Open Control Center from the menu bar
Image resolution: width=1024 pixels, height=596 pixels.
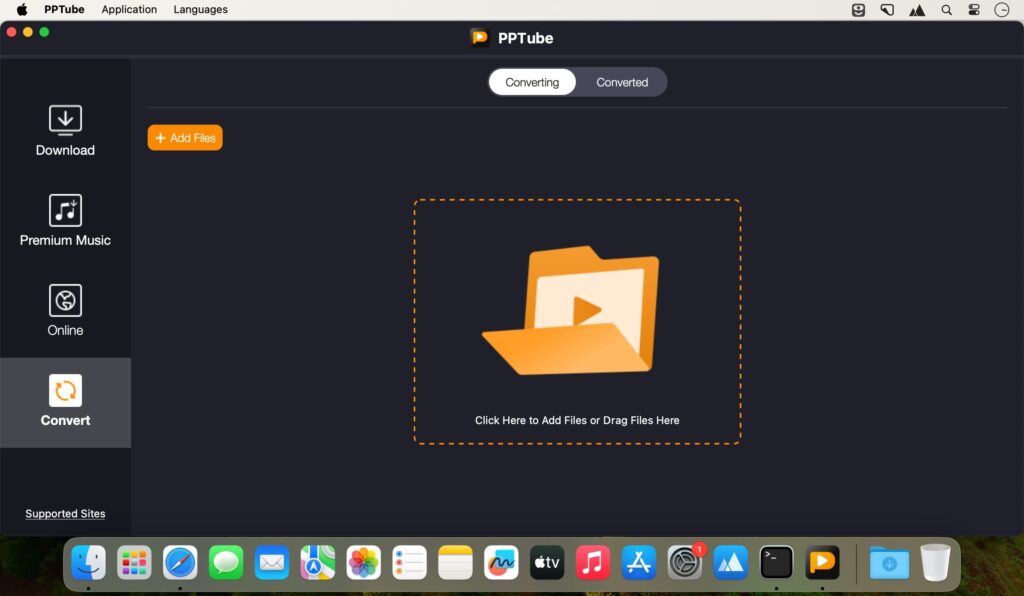pyautogui.click(x=973, y=9)
